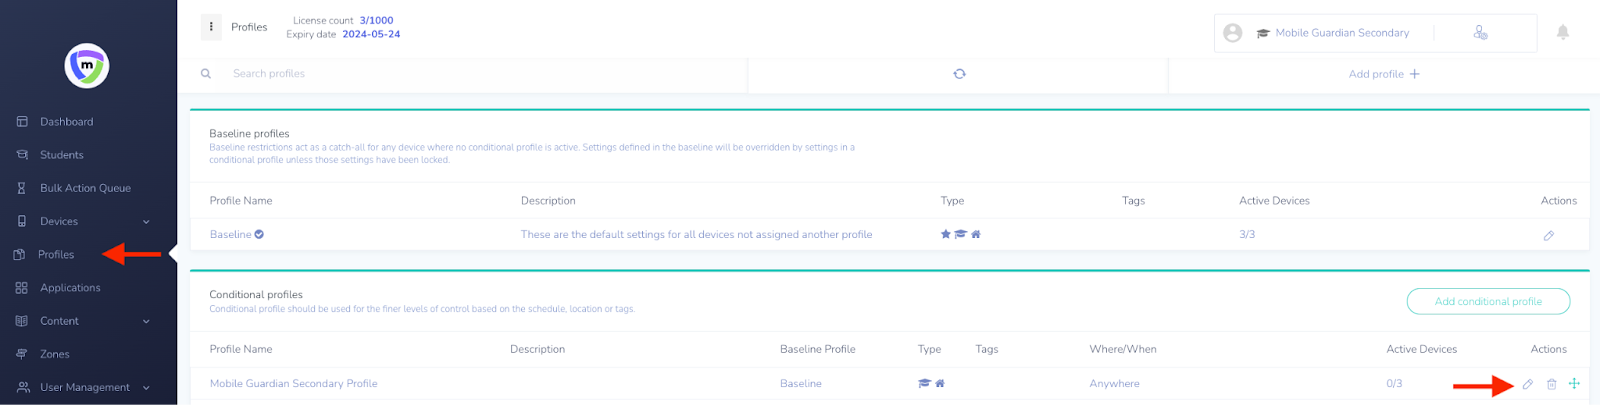Viewport: 1600px width, 405px height.
Task: Open Mobile Guardian Secondary Profile link
Action: 294,384
